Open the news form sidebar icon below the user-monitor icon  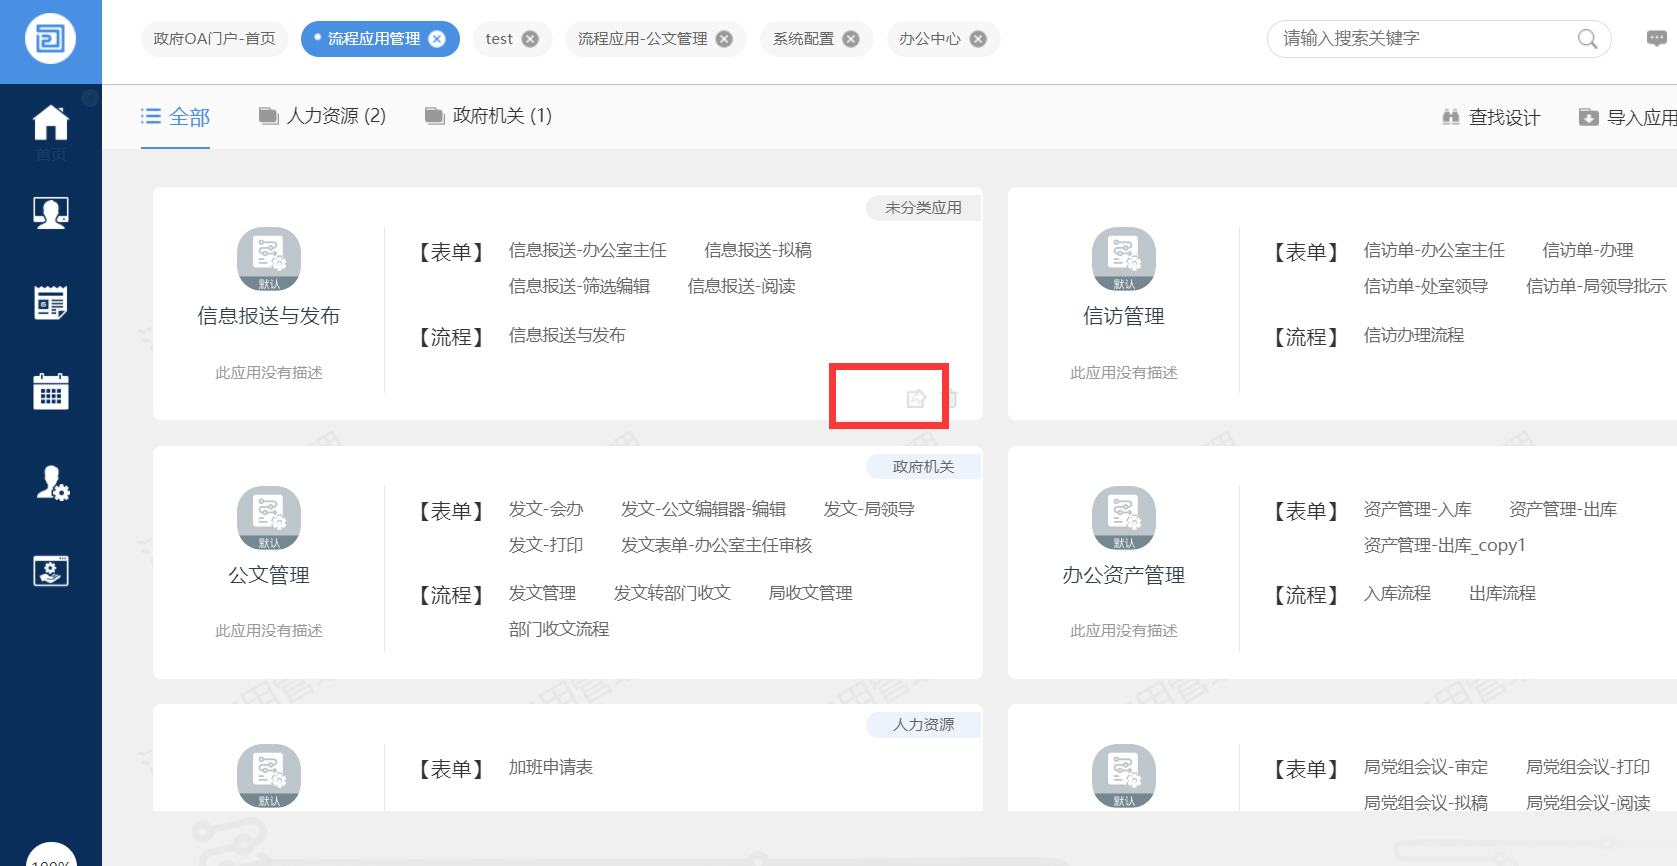51,302
